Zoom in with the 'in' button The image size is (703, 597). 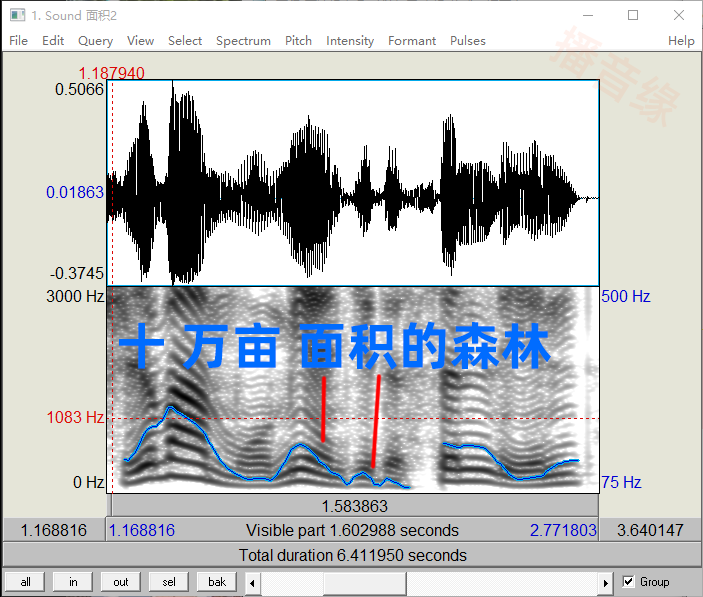click(73, 582)
